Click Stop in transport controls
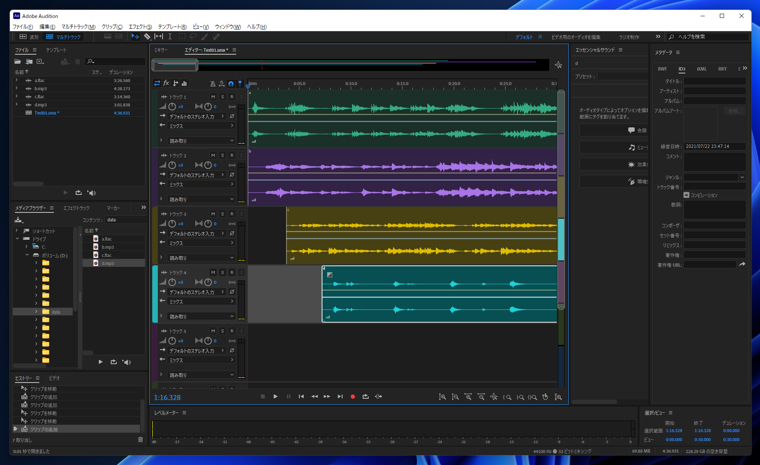Image resolution: width=760 pixels, height=465 pixels. (x=263, y=397)
